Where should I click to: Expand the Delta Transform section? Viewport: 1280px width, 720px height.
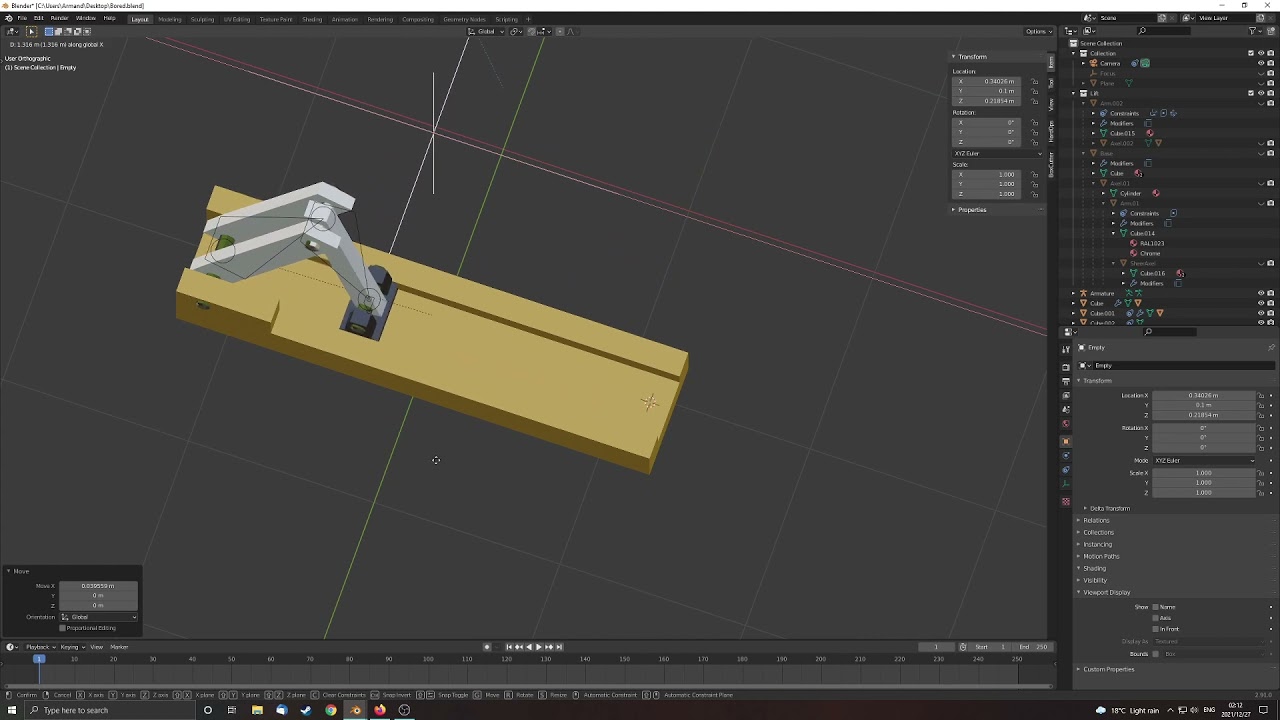(1108, 508)
